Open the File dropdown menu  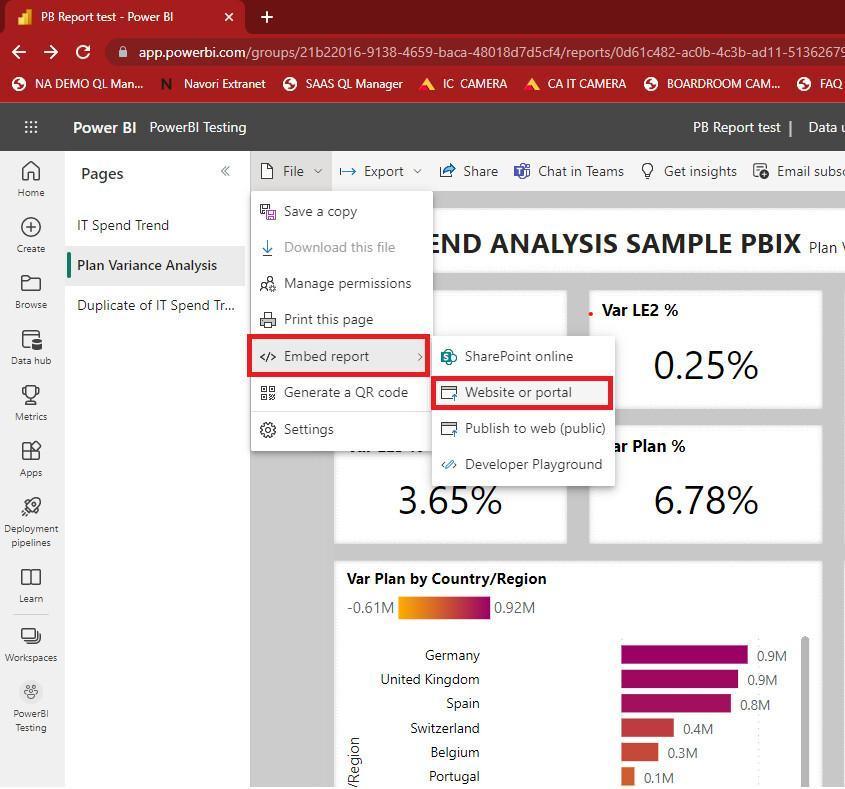[291, 171]
